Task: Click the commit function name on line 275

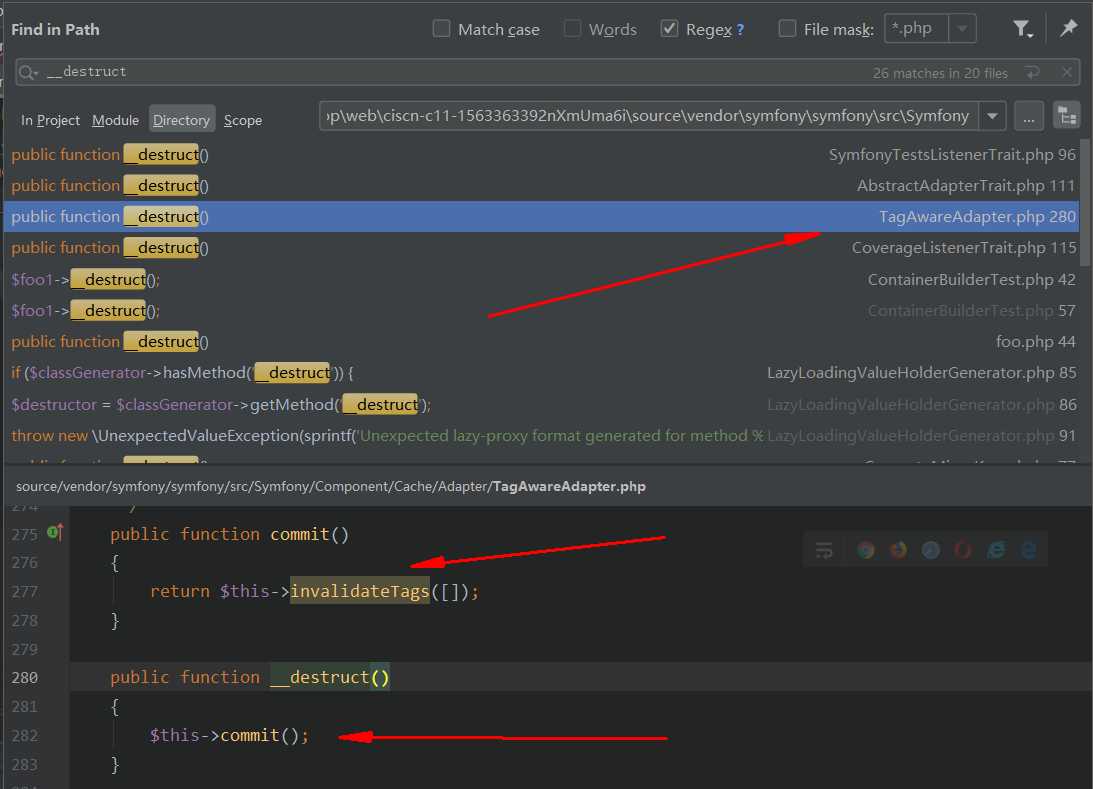Action: pyautogui.click(x=300, y=535)
